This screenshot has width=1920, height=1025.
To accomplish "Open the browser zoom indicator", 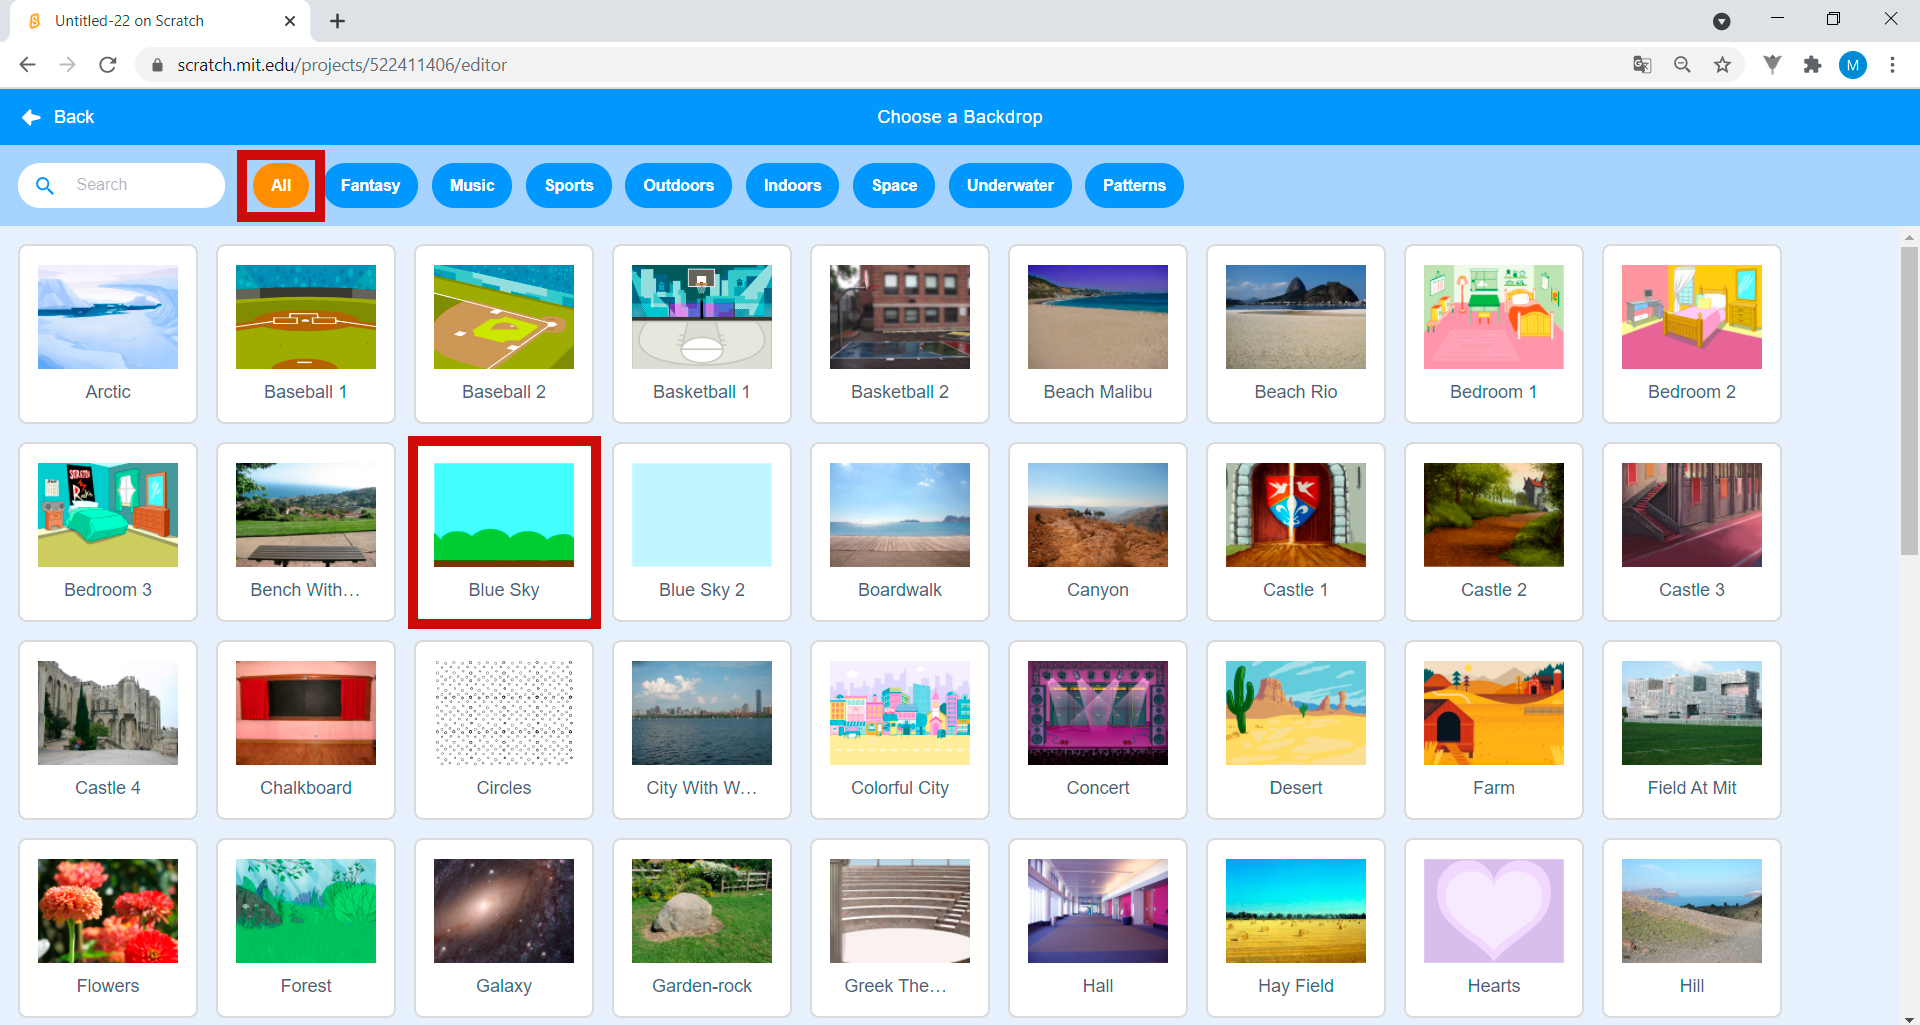I will (x=1682, y=65).
